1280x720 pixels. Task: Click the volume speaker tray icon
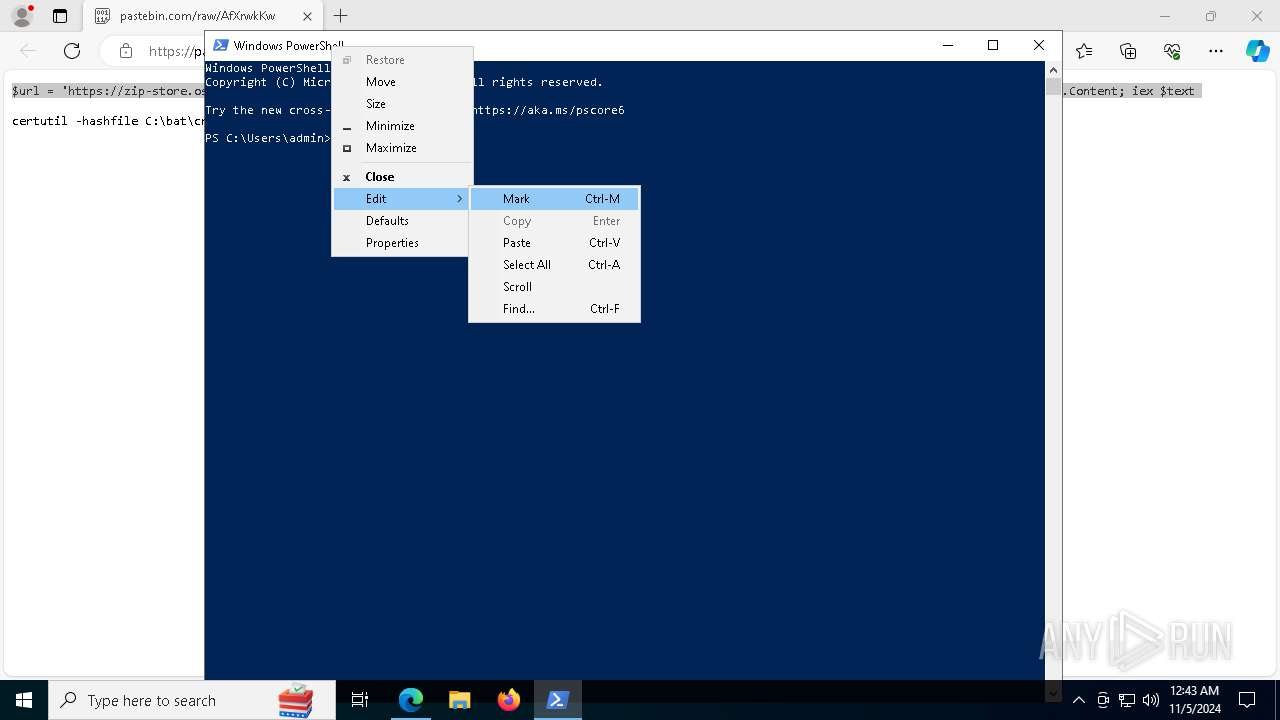click(x=1151, y=700)
